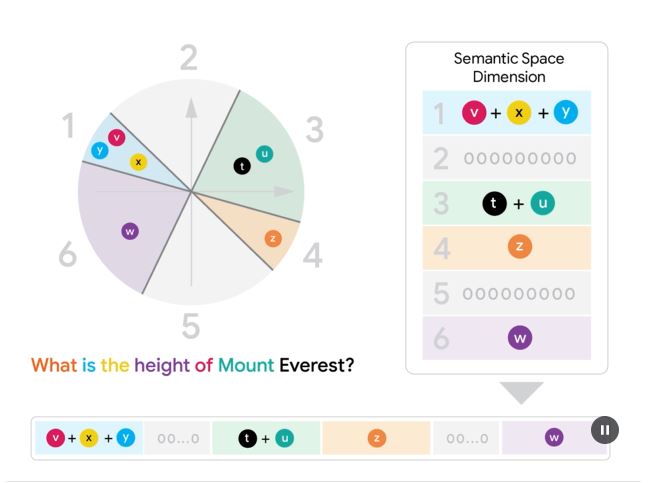Click the word height in the question
The height and width of the screenshot is (483, 667).
pos(162,366)
